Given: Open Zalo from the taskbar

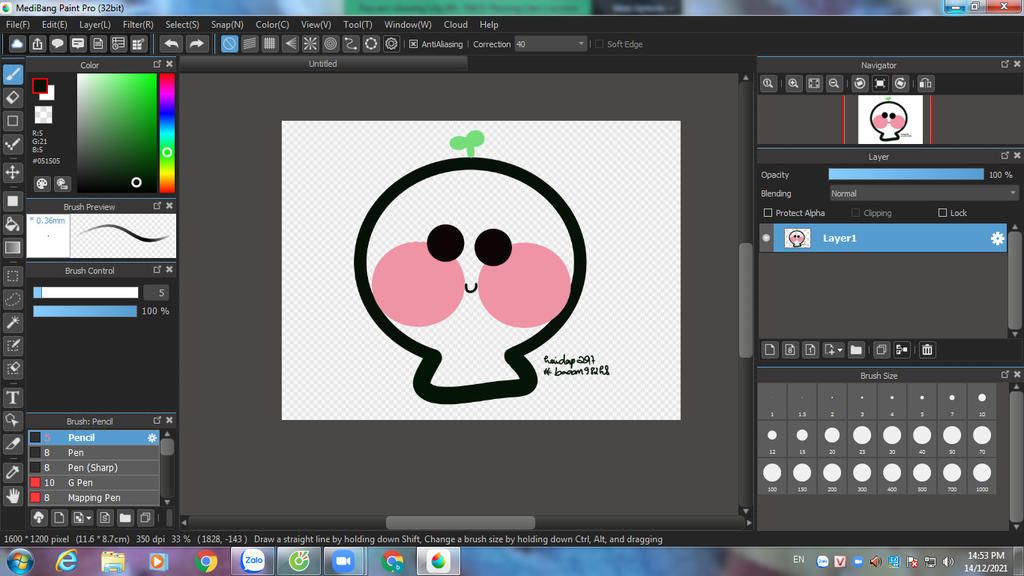Looking at the screenshot, I should (x=253, y=561).
